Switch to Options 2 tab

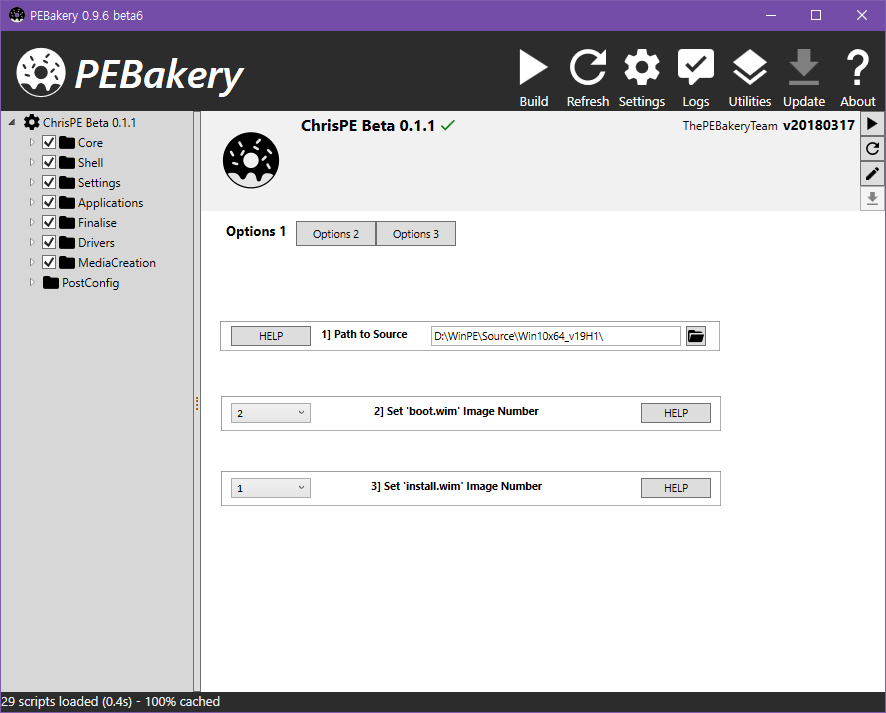click(x=336, y=234)
